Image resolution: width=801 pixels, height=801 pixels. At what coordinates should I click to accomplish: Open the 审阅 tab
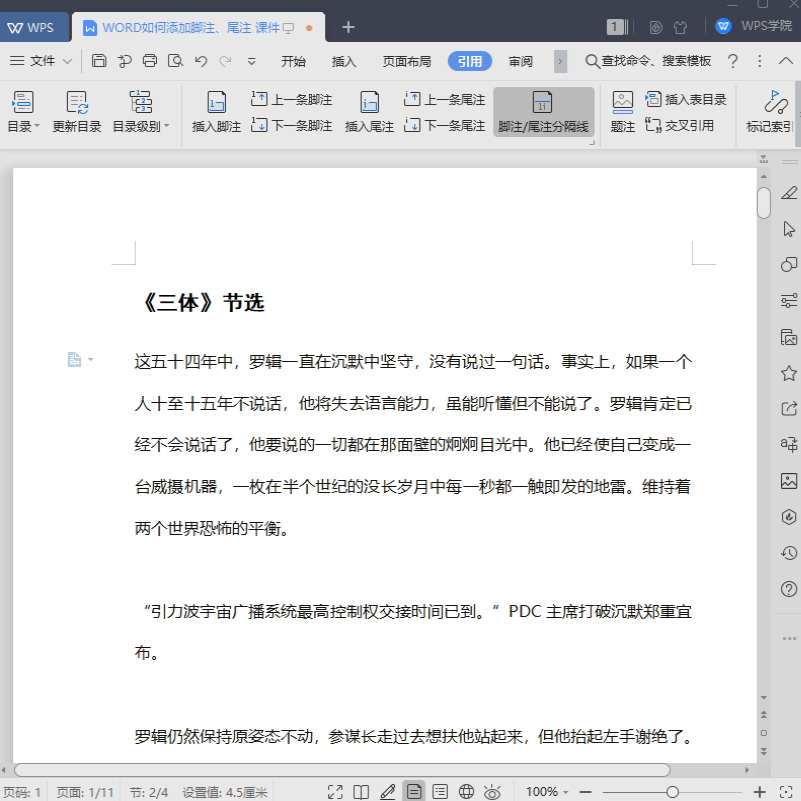click(x=520, y=61)
